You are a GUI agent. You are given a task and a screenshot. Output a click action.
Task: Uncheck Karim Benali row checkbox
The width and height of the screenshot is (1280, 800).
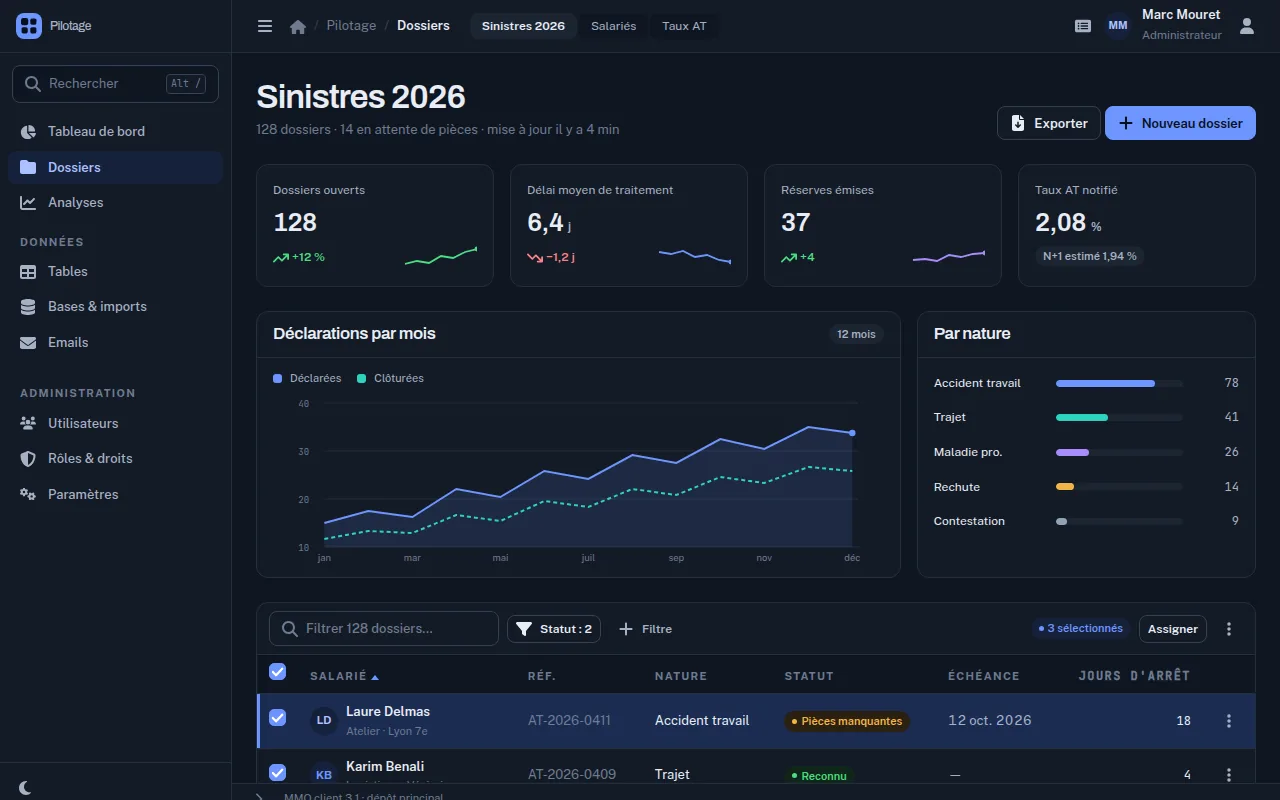[x=278, y=772]
